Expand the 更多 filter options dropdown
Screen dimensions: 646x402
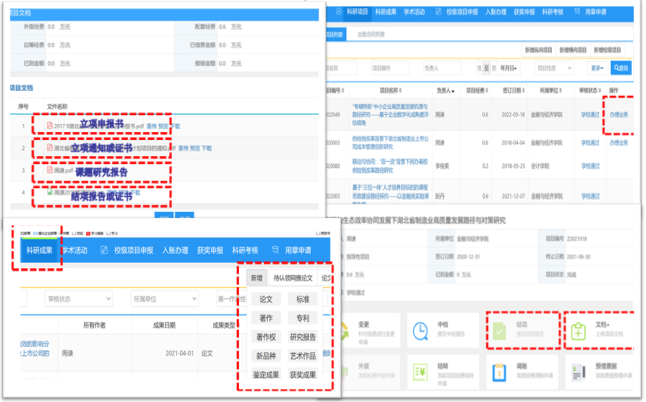click(x=597, y=68)
